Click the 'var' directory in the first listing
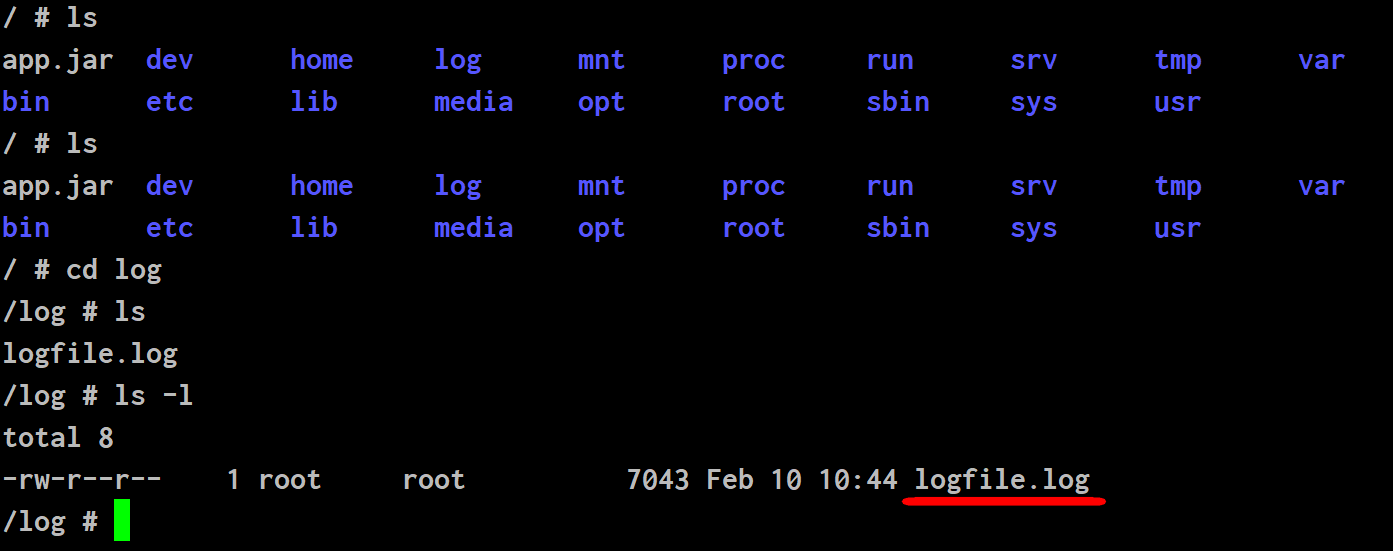The height and width of the screenshot is (551, 1393). 1321,60
